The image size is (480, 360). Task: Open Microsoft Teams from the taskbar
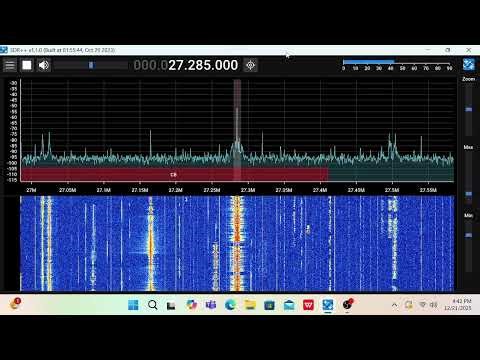(211, 305)
